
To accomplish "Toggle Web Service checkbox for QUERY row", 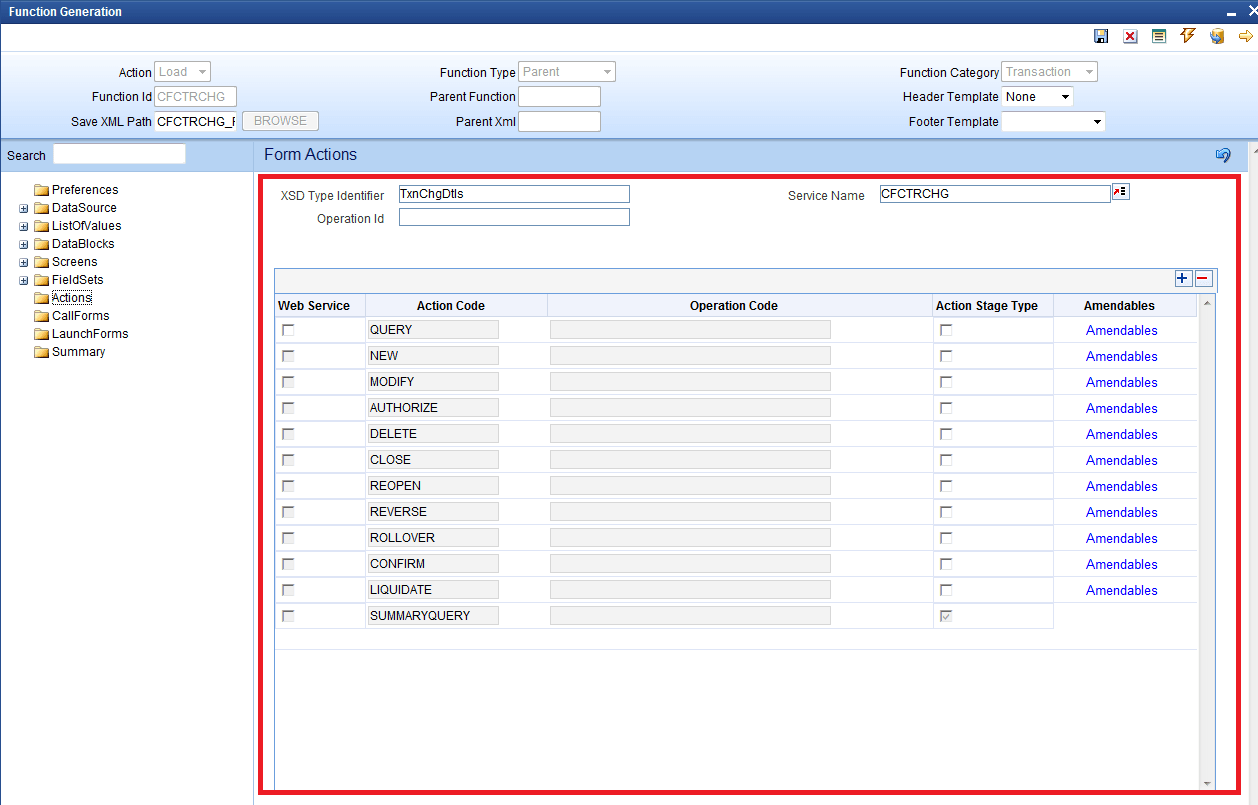I will (288, 330).
